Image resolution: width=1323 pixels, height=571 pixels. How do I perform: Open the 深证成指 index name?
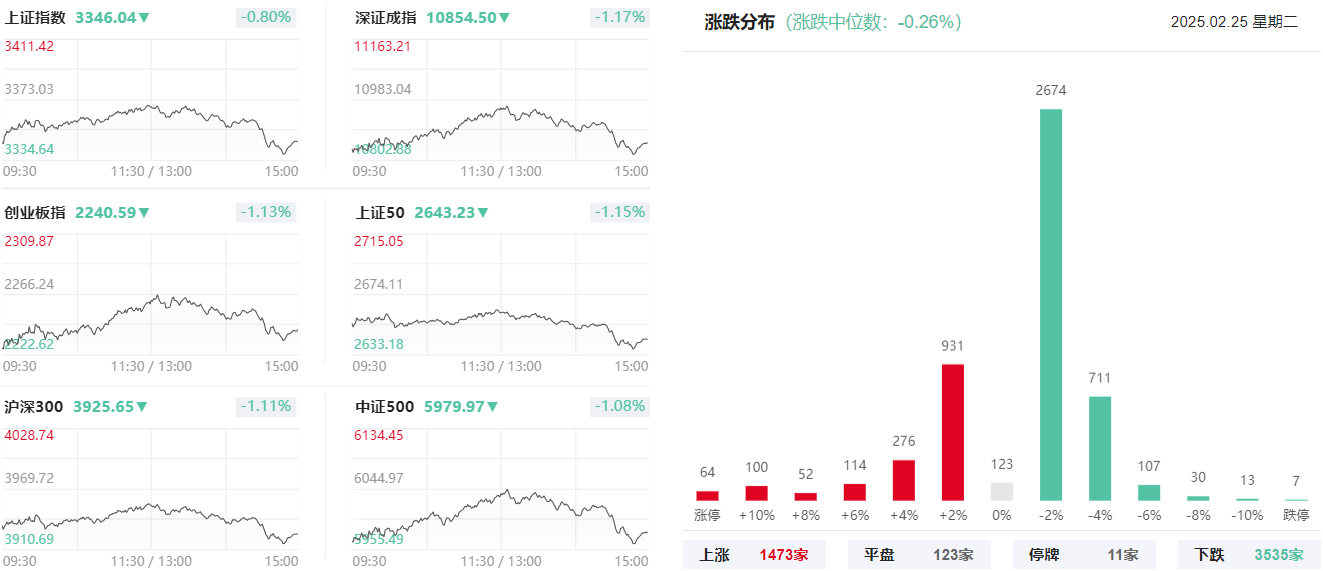(385, 17)
